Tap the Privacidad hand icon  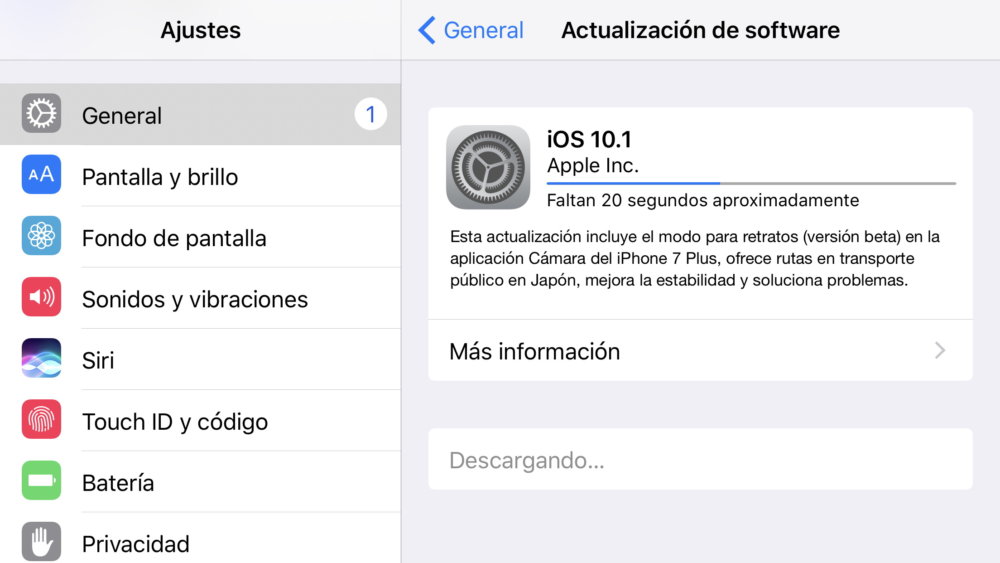tap(41, 542)
